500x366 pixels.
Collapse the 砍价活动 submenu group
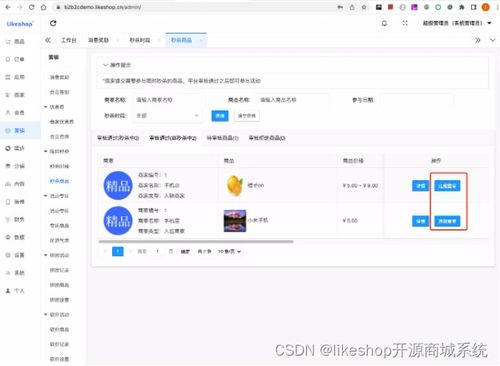(45, 314)
